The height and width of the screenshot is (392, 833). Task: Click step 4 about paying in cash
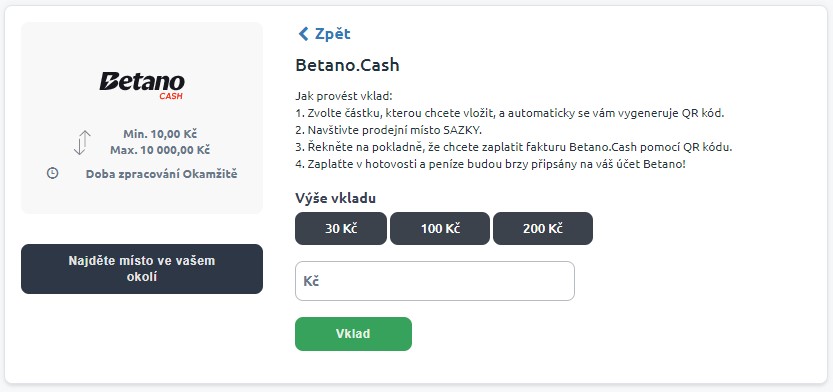pos(490,164)
